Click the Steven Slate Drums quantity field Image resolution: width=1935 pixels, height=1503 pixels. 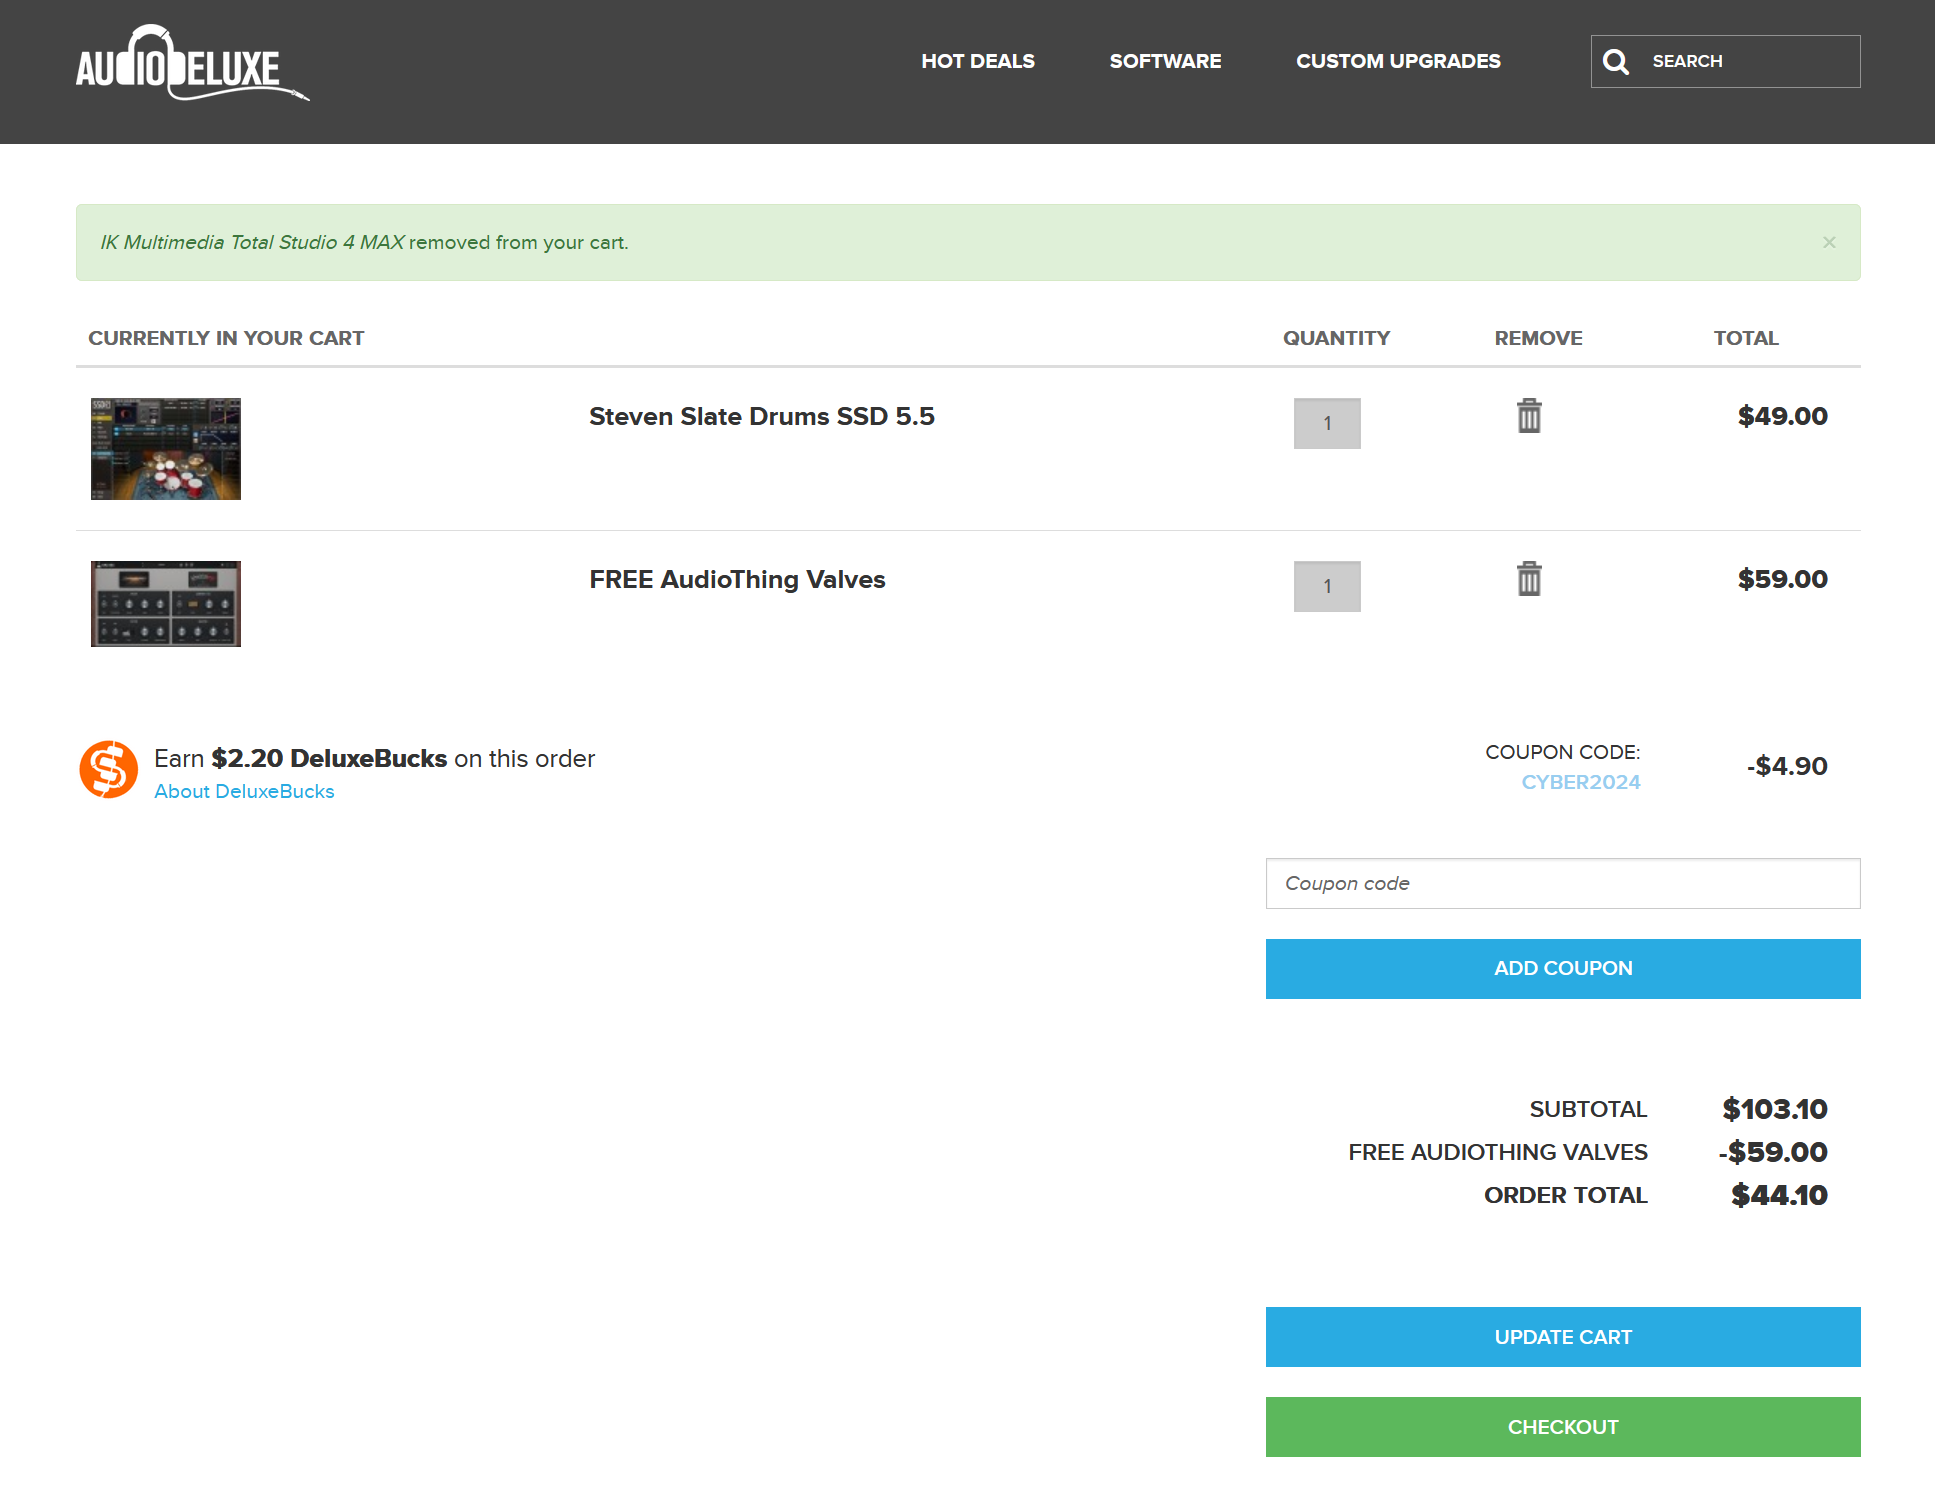1327,423
